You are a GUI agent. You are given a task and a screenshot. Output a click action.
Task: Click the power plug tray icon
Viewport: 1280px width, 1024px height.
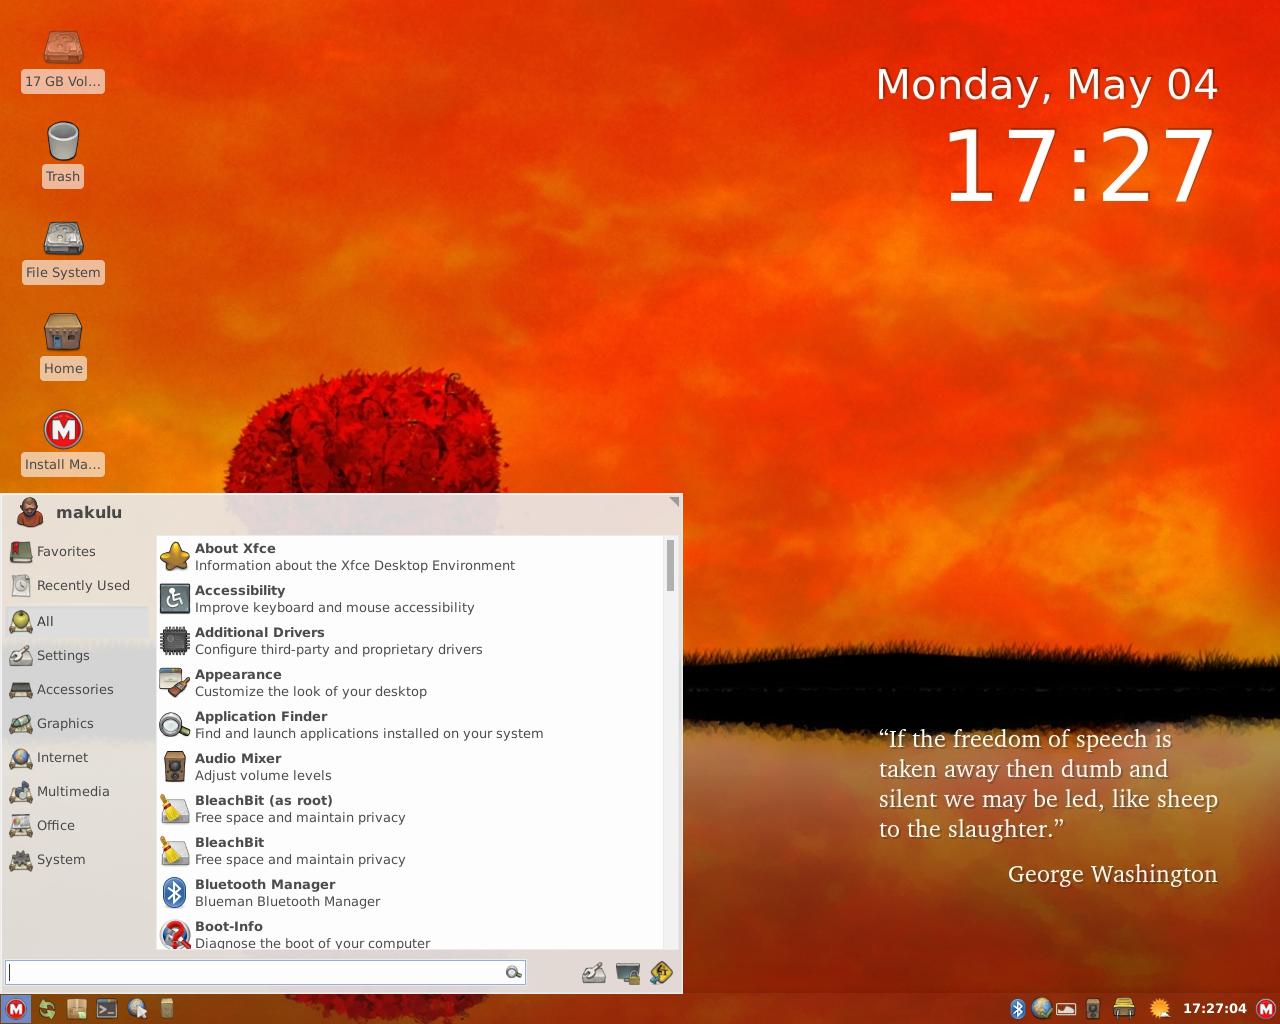tap(1124, 1008)
